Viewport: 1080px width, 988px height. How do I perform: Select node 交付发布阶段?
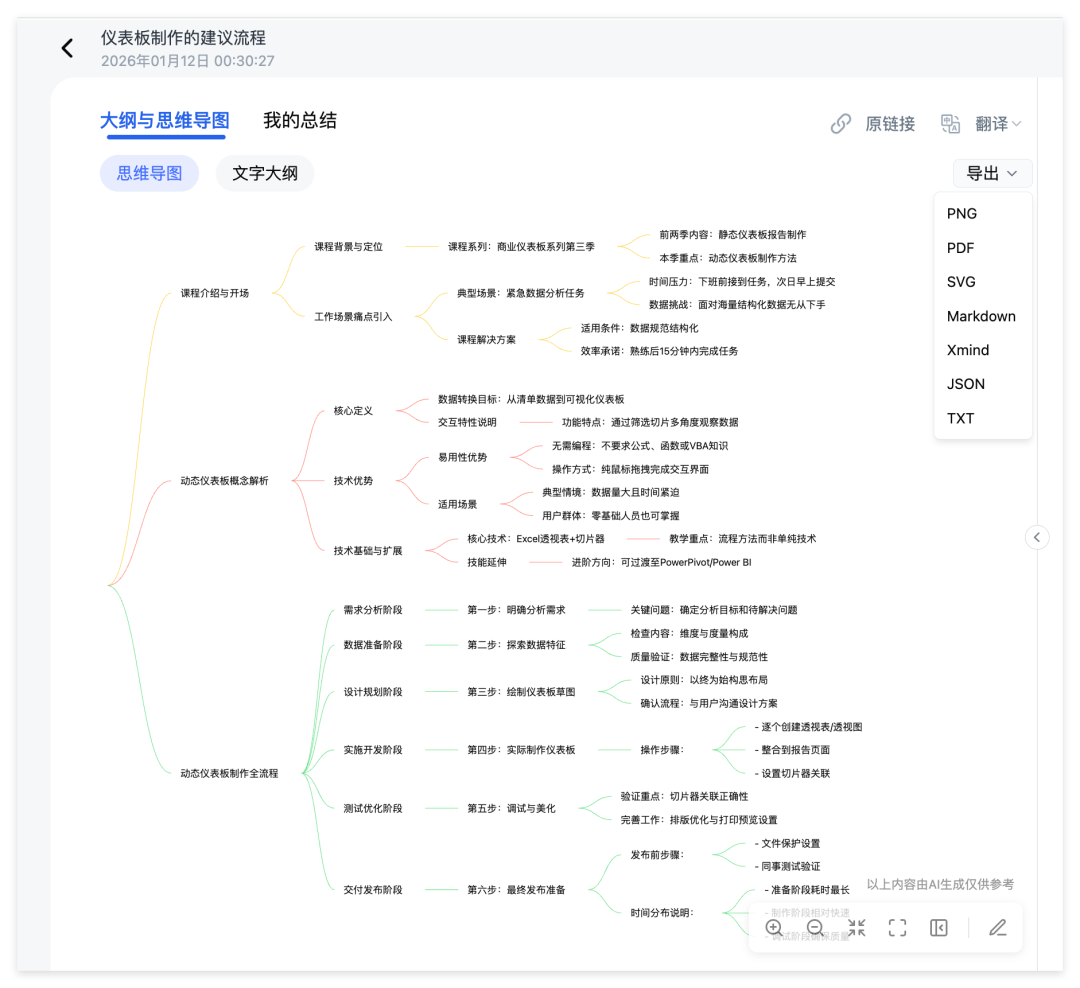(373, 890)
